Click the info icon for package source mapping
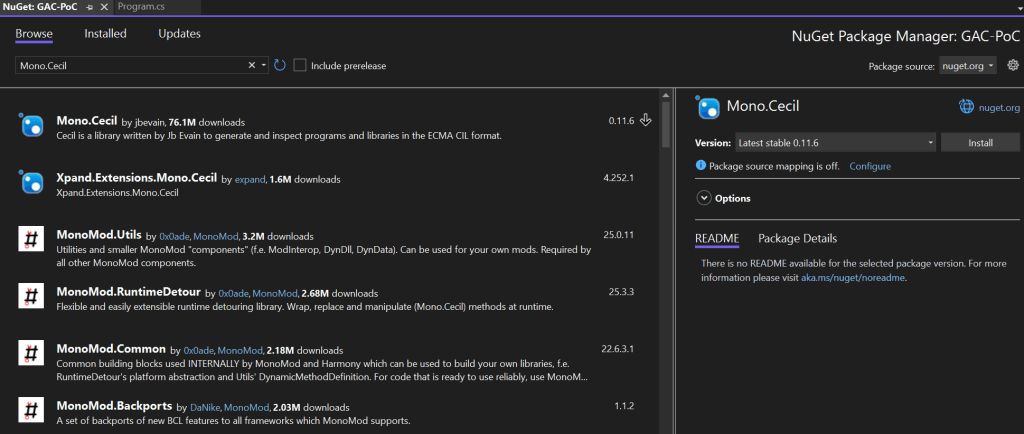Screen dimensions: 1024x434 point(701,166)
